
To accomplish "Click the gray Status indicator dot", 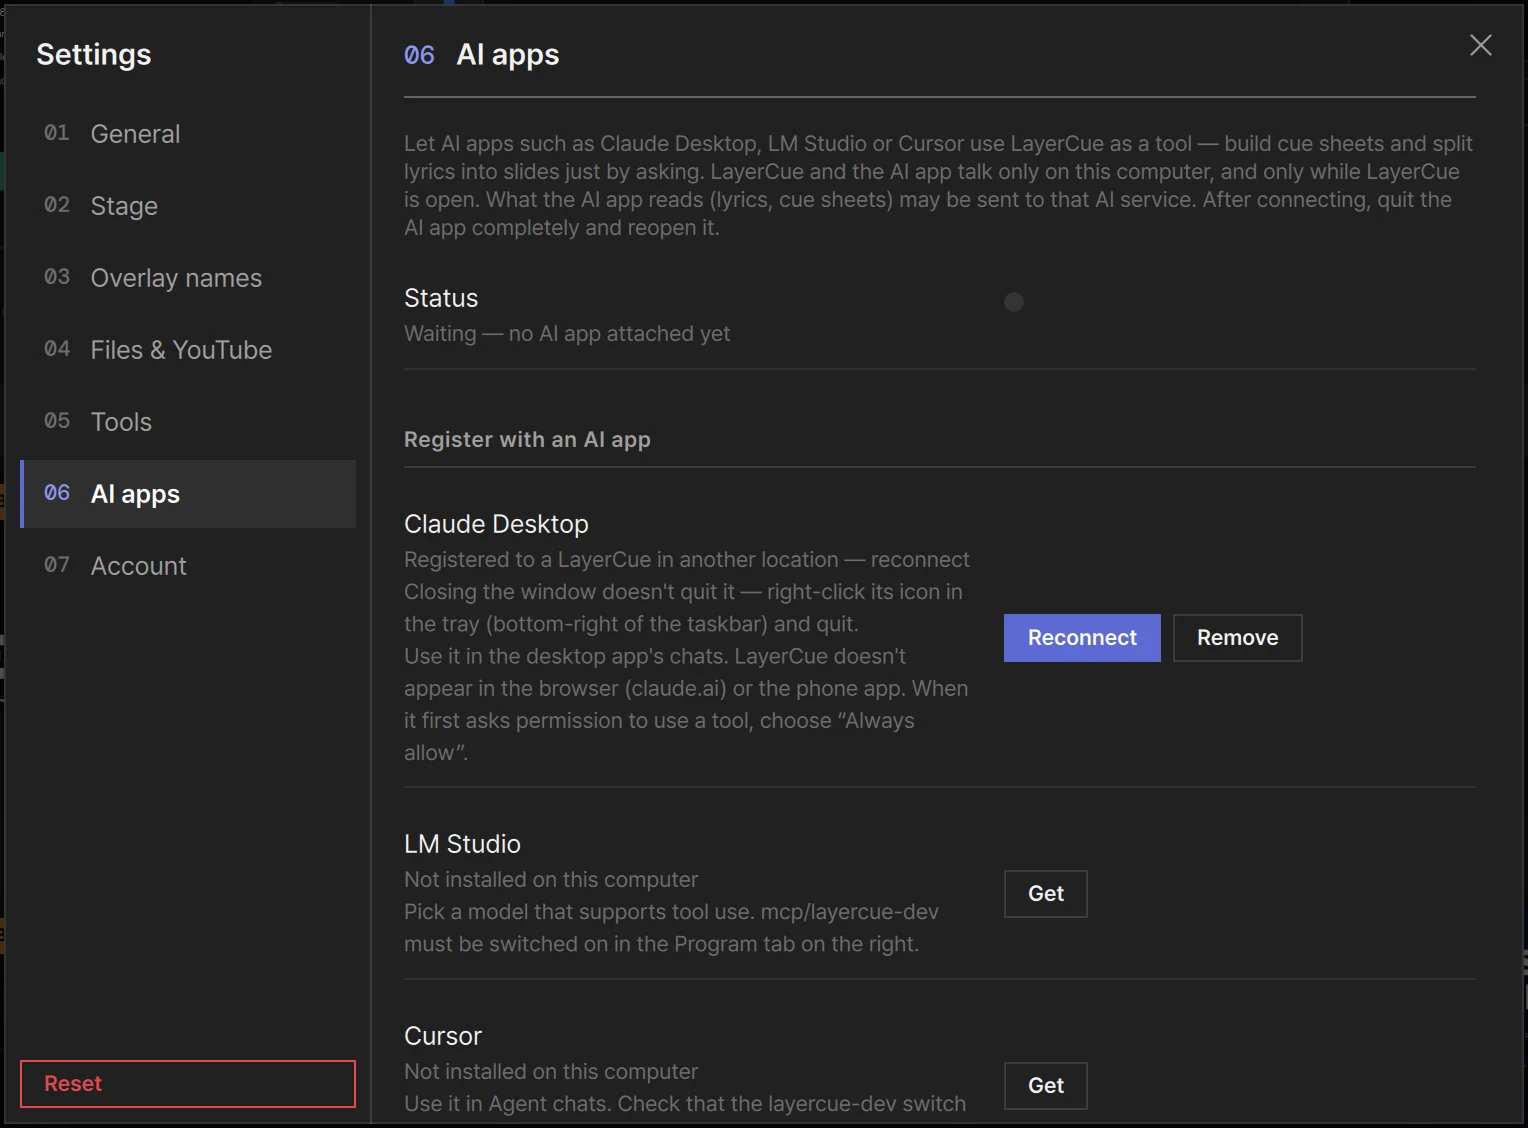I will click(1014, 302).
